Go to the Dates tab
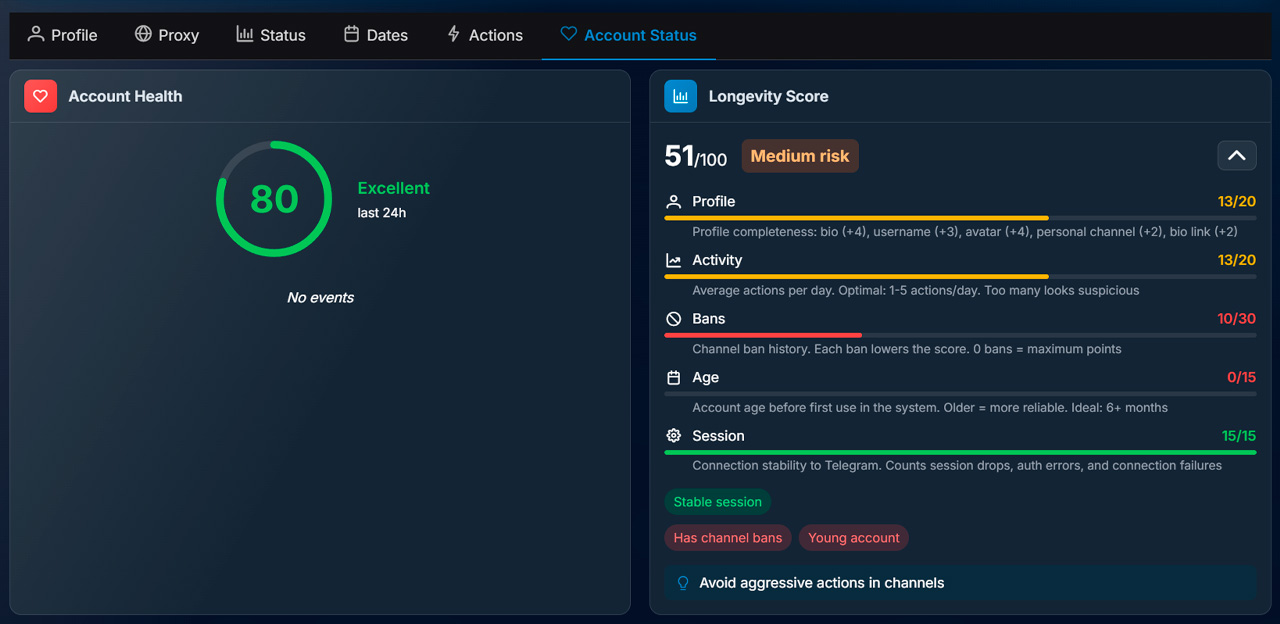 376,35
